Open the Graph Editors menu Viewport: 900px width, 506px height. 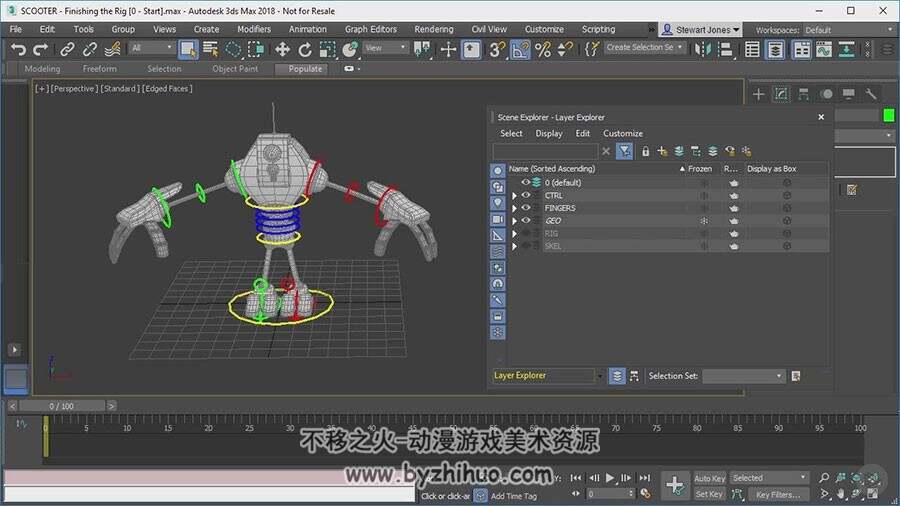(x=371, y=29)
